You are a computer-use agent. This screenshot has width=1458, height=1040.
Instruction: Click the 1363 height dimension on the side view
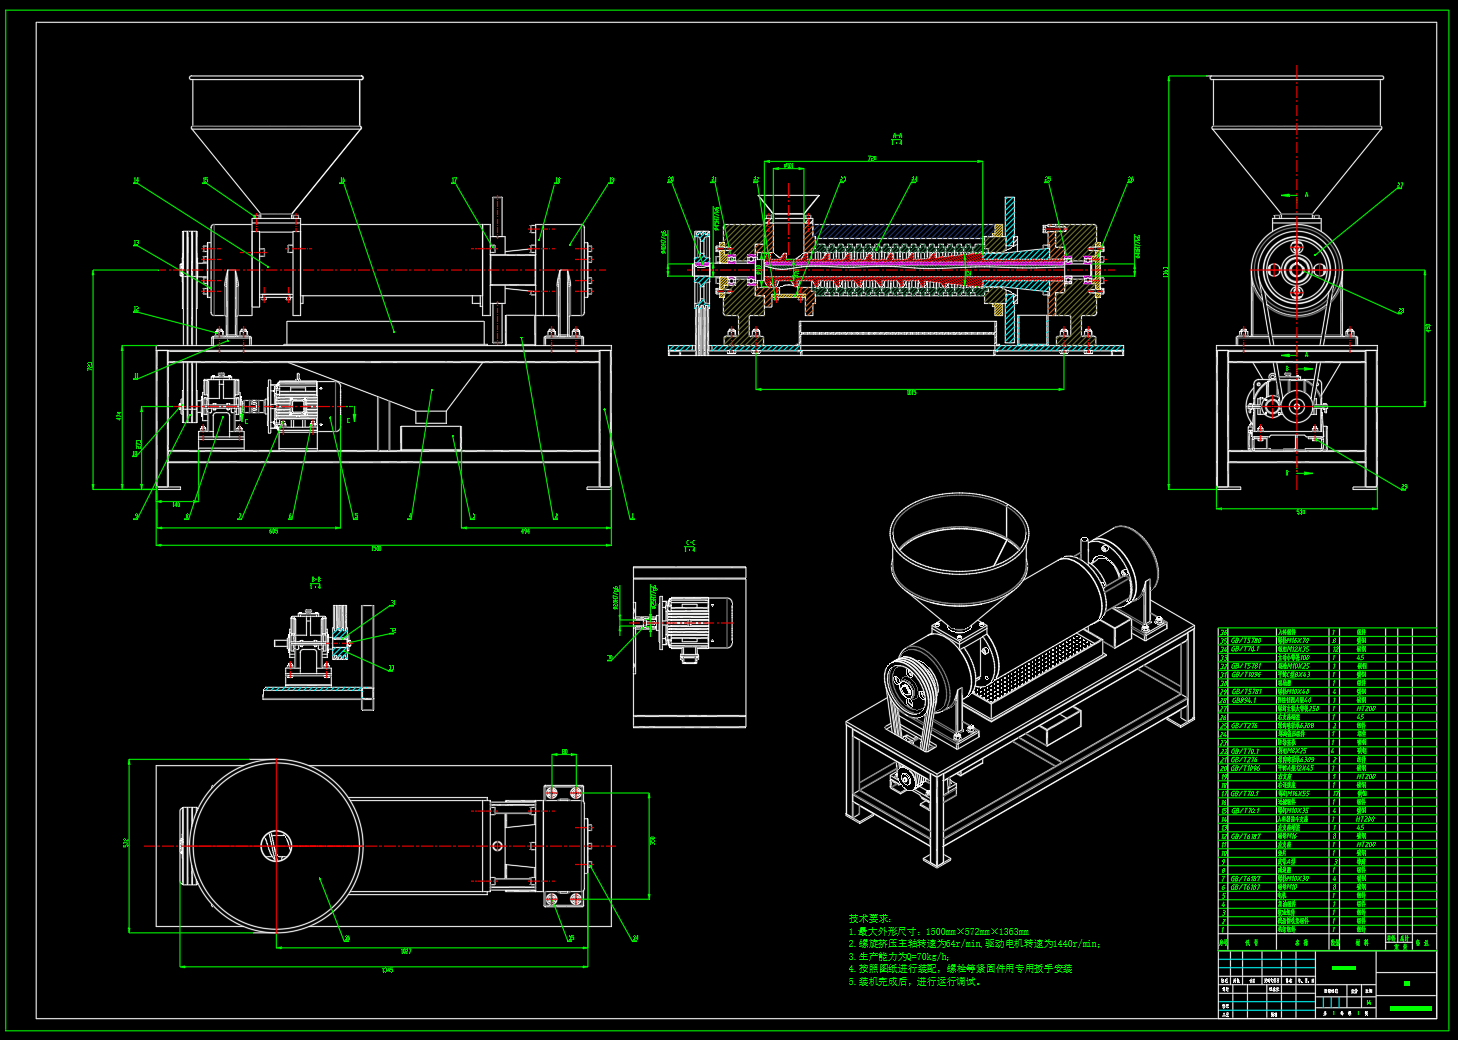coord(1166,272)
